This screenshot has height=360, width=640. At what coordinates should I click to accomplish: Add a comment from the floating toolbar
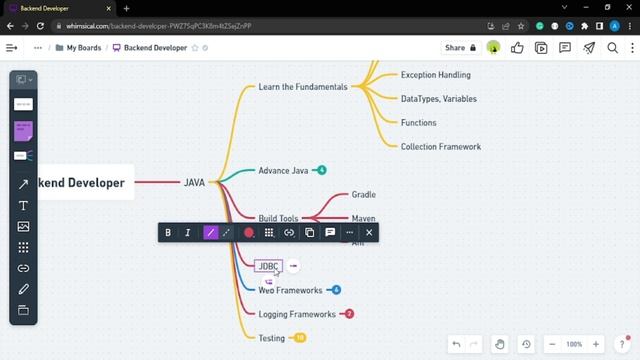pyautogui.click(x=330, y=233)
